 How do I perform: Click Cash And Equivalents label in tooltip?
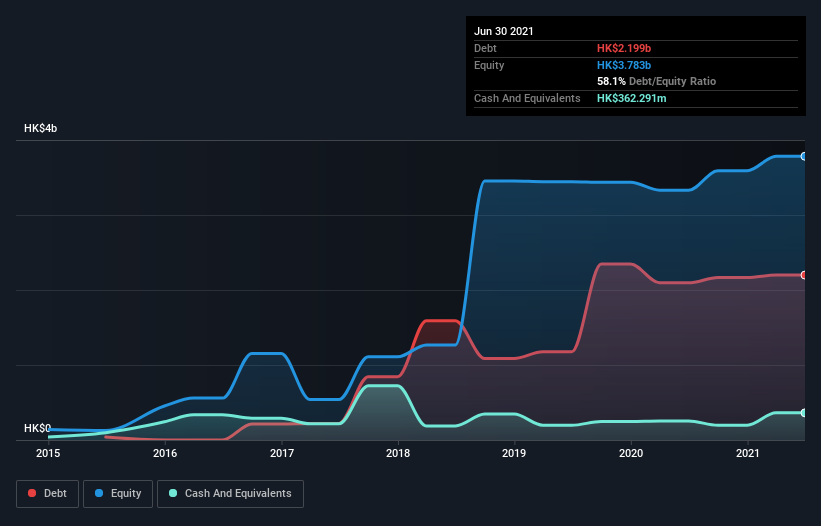(x=527, y=98)
